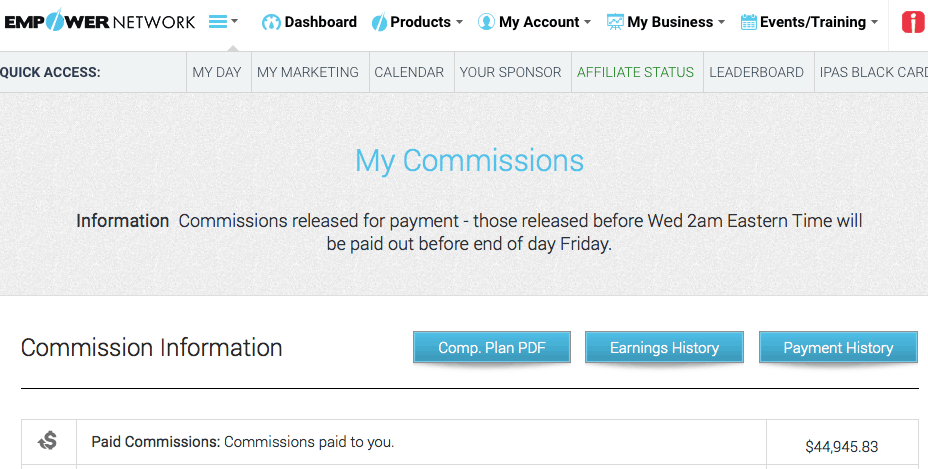Click the Empower Network logo
The width and height of the screenshot is (928, 469).
point(99,22)
